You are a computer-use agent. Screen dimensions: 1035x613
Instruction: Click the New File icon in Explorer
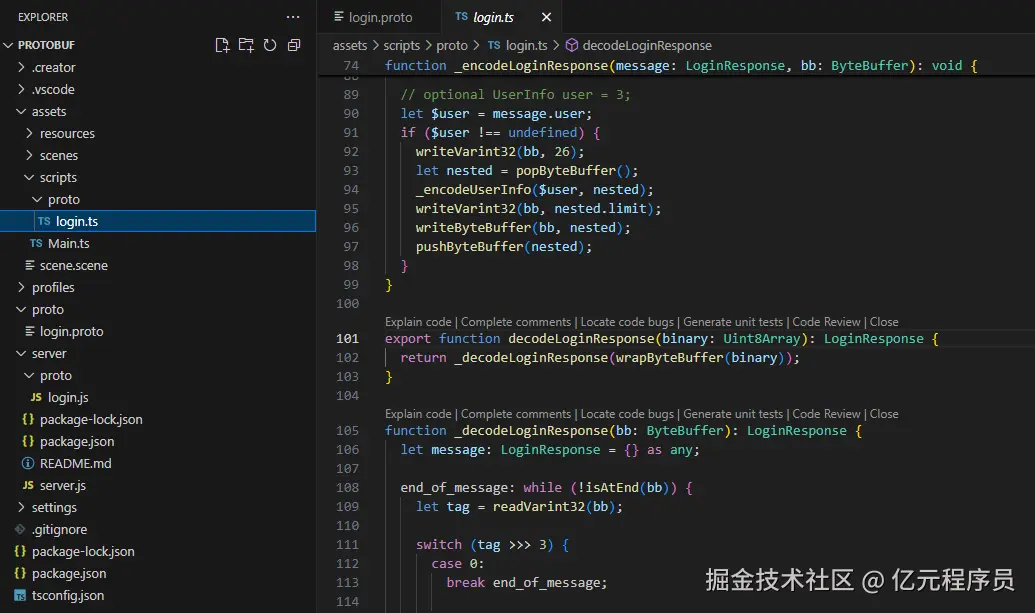222,45
